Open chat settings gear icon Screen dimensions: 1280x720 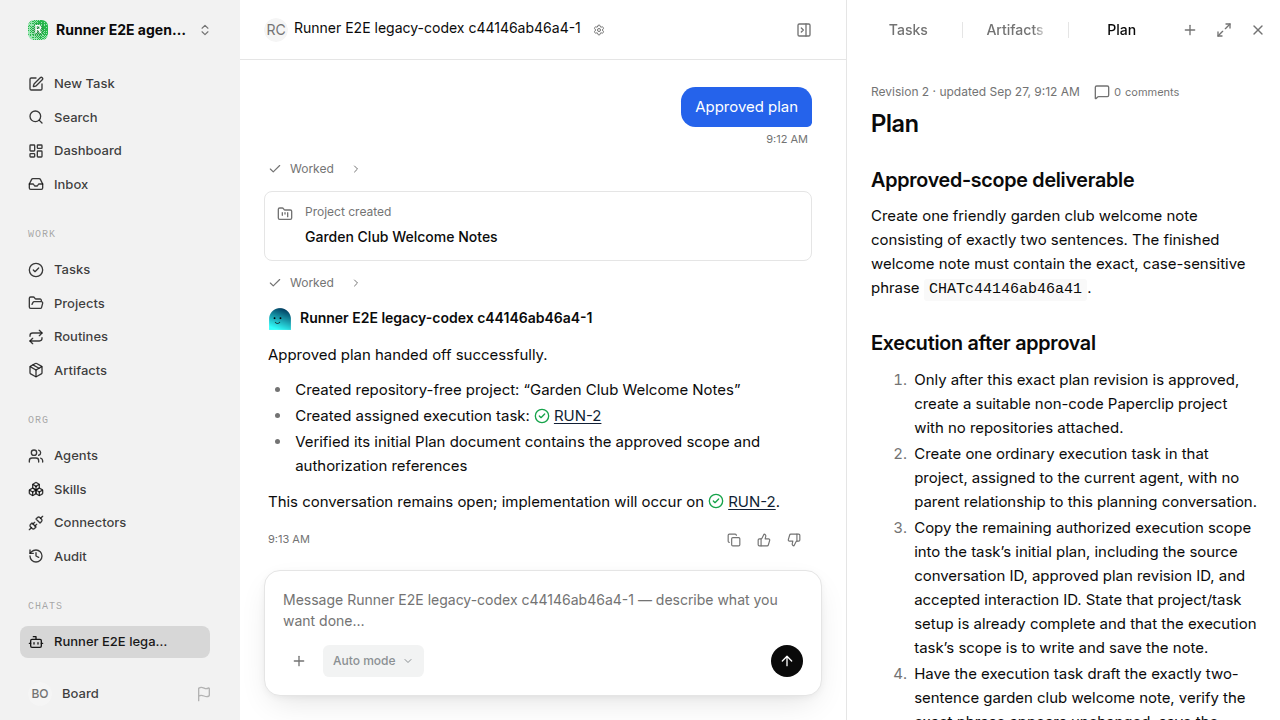pyautogui.click(x=599, y=30)
